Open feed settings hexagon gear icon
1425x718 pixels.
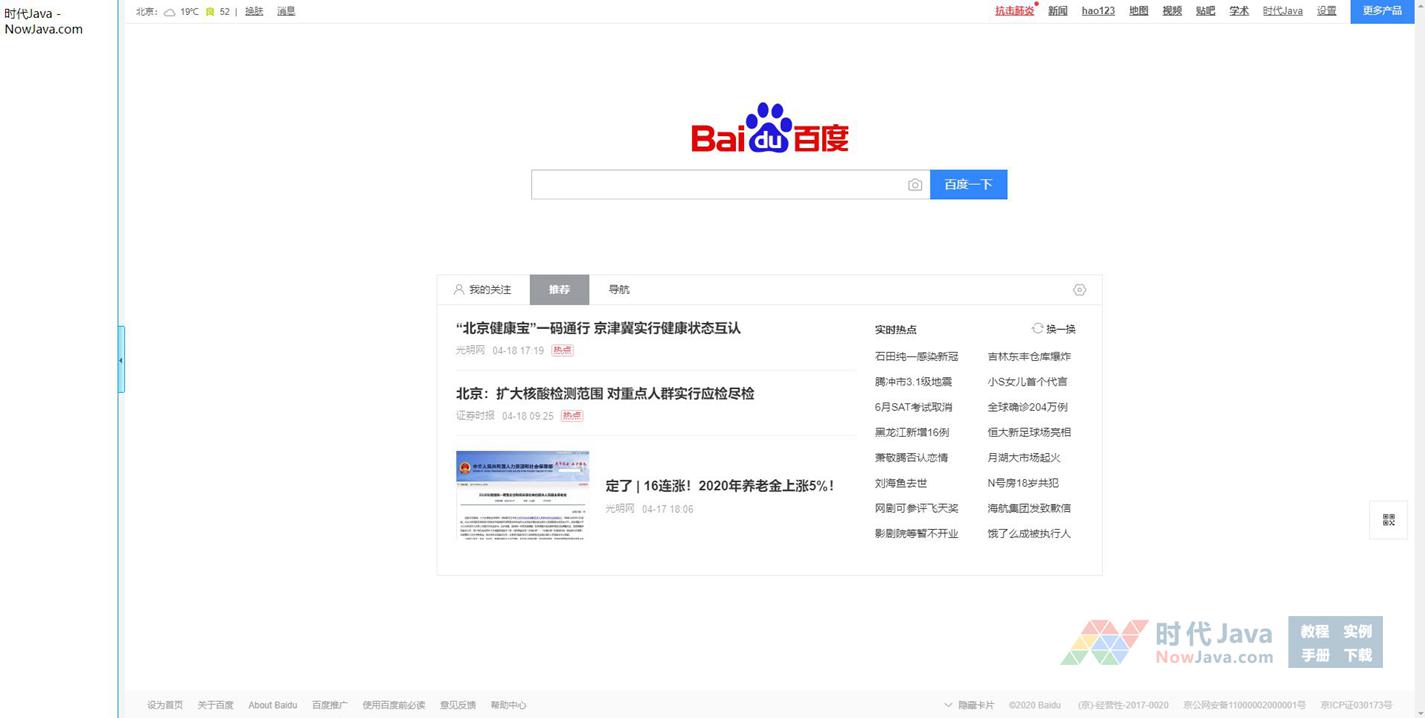[x=1079, y=290]
